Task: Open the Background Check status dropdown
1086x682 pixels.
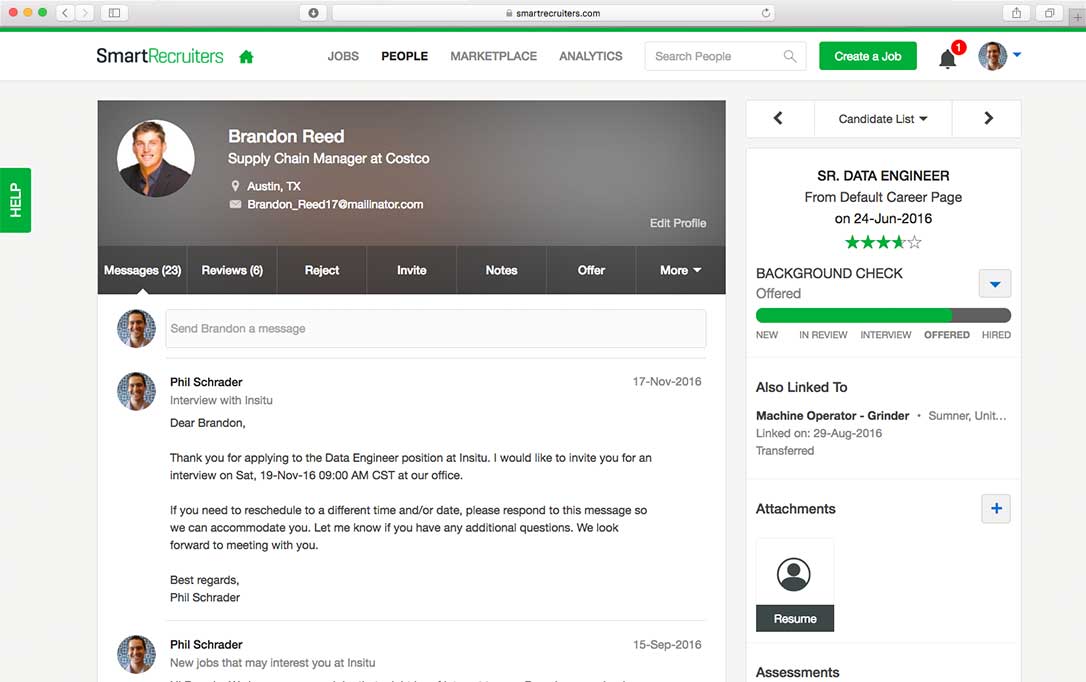Action: coord(995,284)
